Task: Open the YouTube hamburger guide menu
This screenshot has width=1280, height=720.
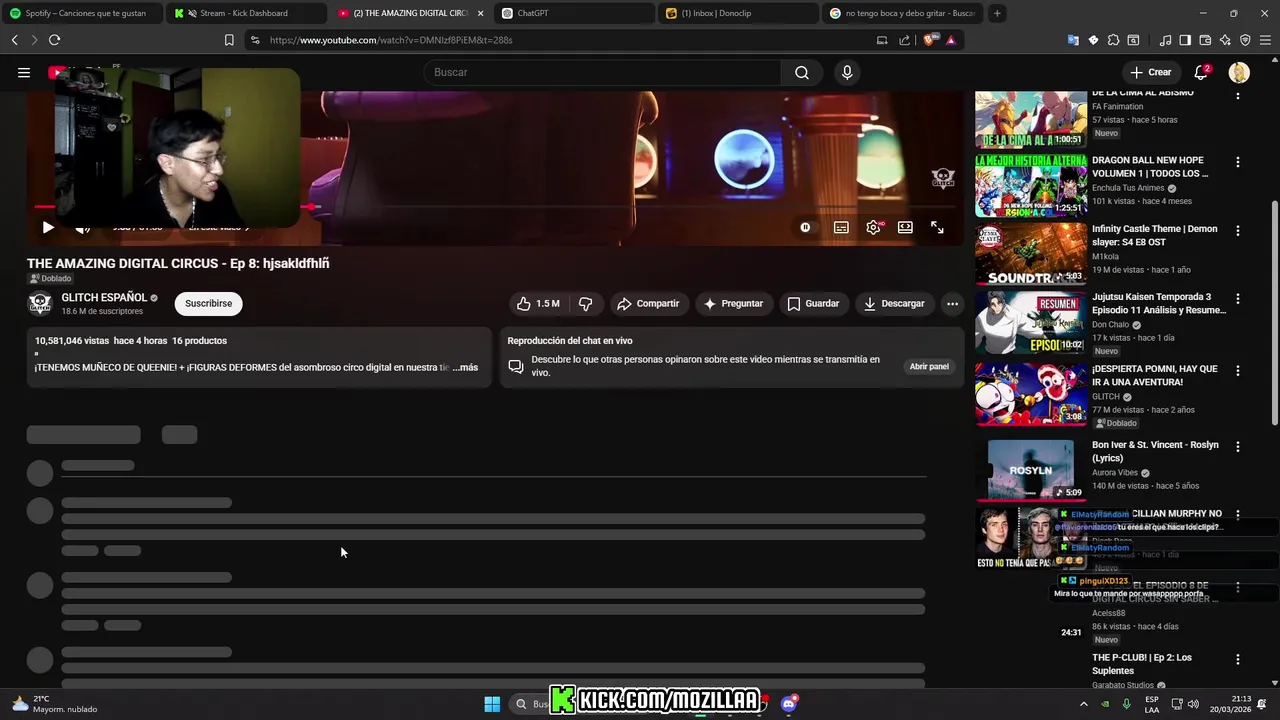Action: click(x=24, y=72)
